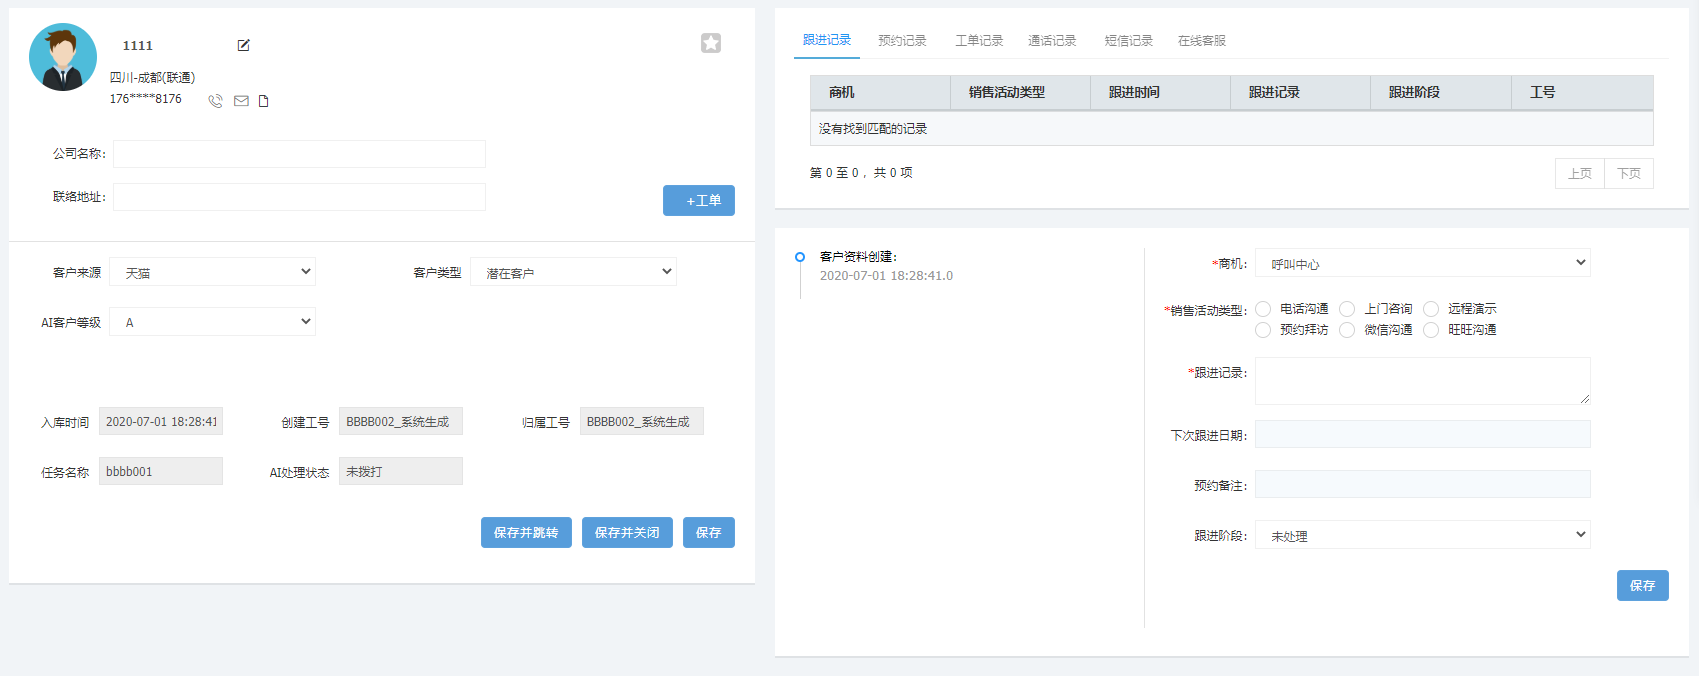Screen dimensions: 1699x676
Task: Open the 通话记录 tab
Action: 1052,41
